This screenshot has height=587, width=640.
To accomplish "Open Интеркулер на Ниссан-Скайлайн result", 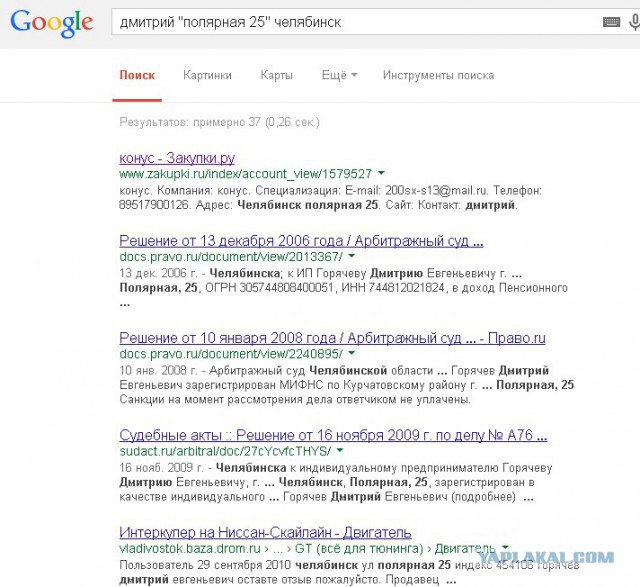I will click(x=265, y=532).
